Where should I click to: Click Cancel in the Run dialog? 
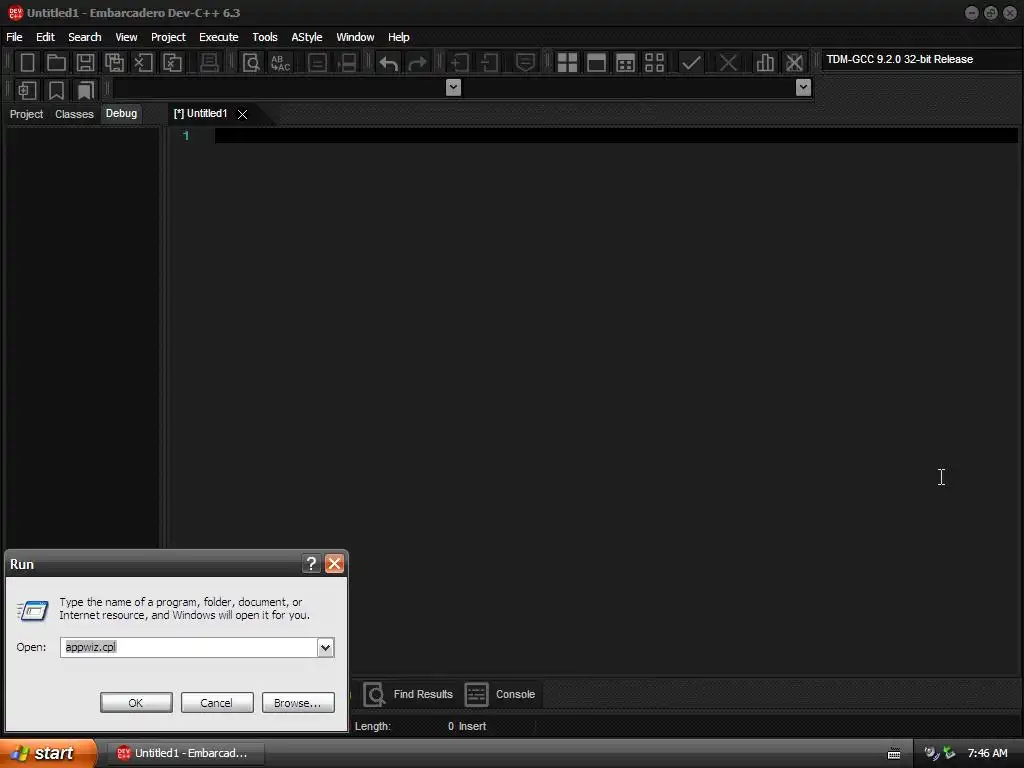pos(217,703)
